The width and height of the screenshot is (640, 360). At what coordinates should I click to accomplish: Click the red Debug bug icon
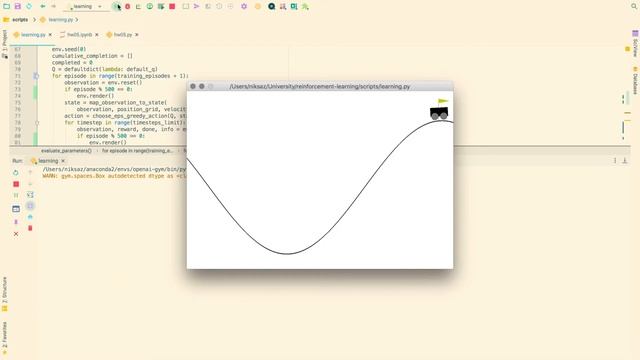tap(128, 7)
